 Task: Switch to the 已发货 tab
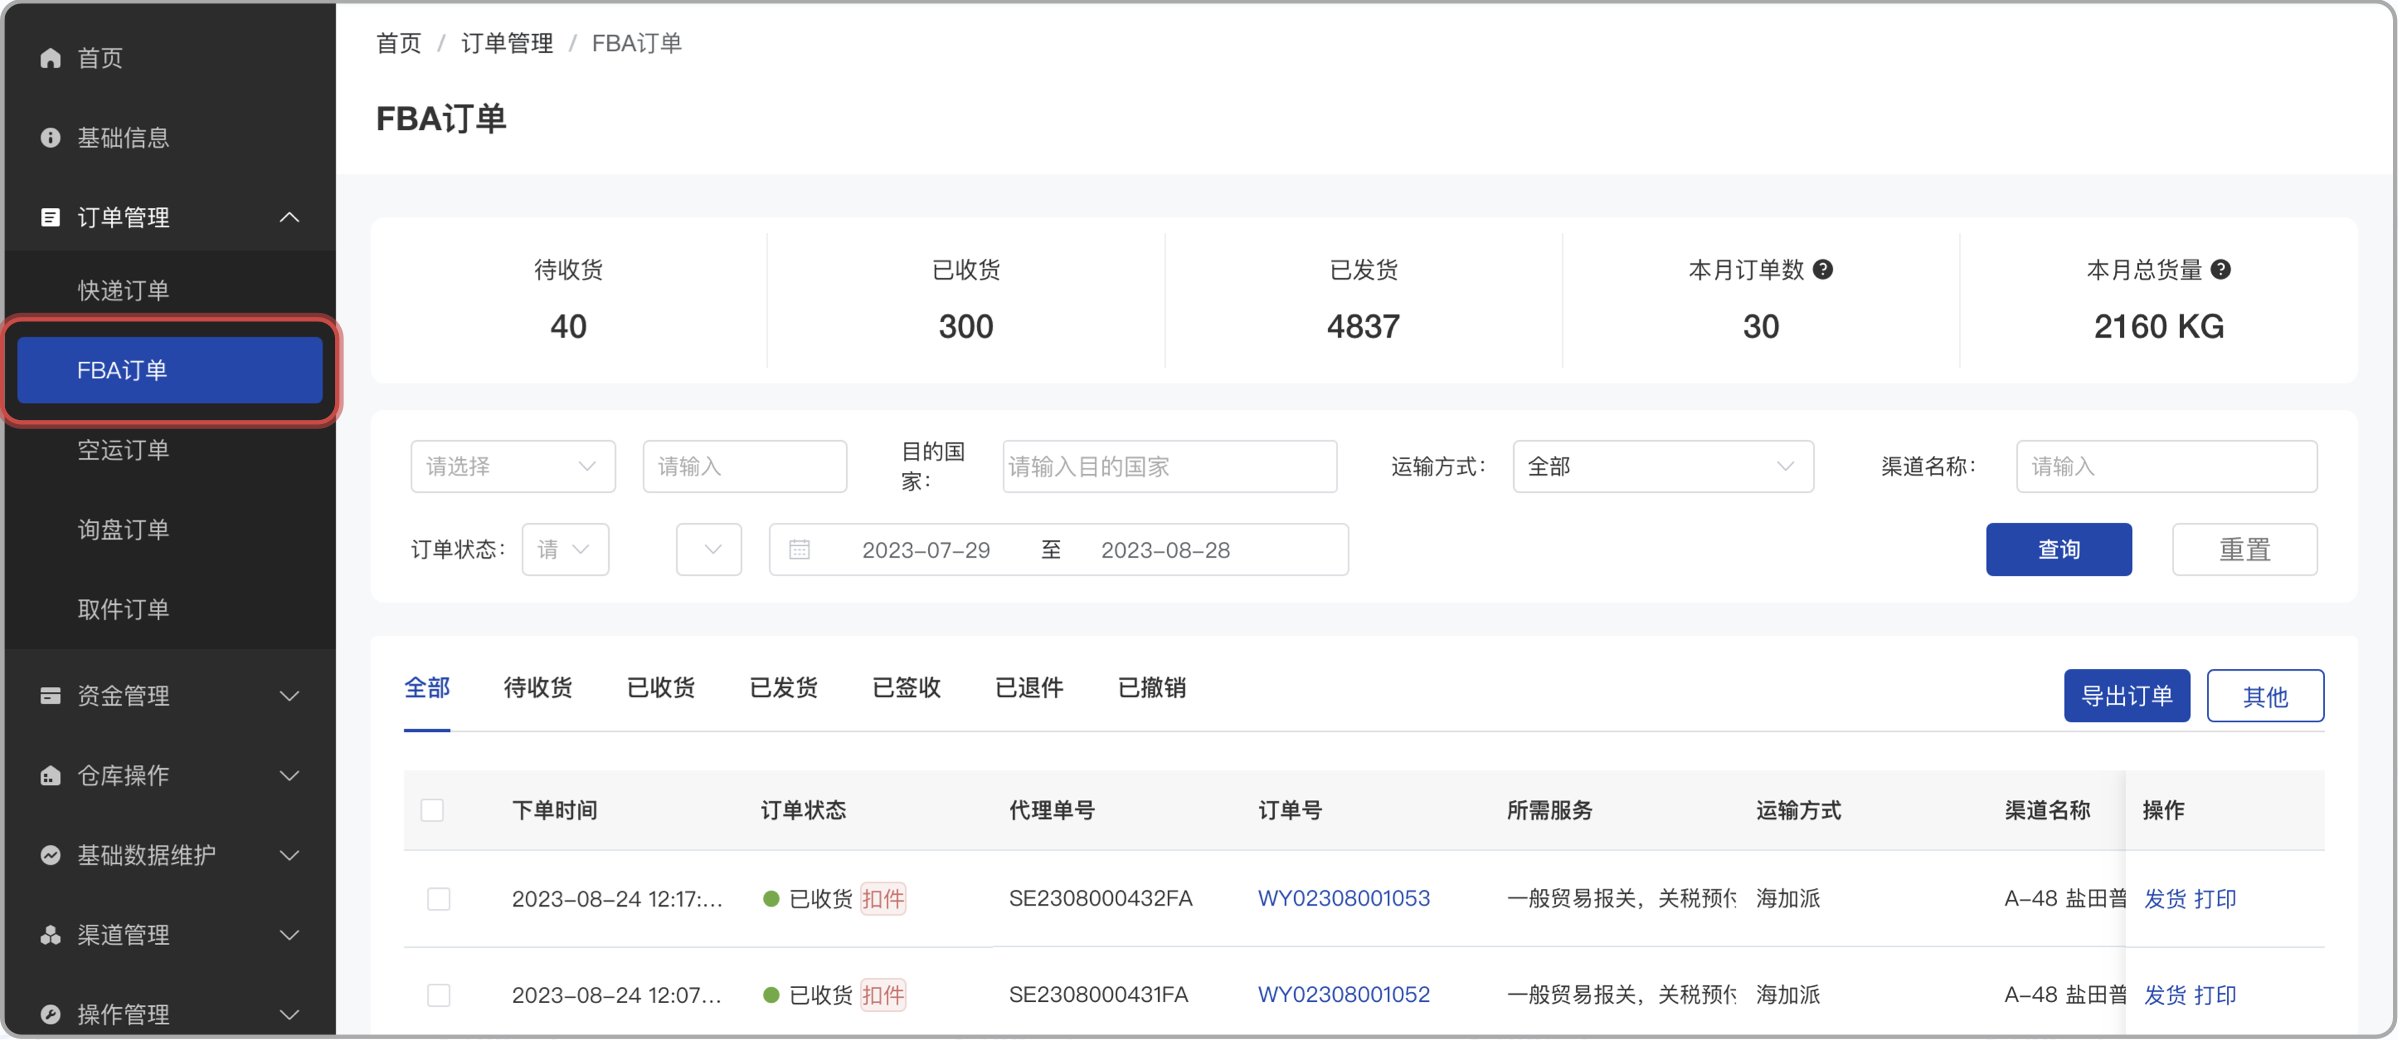tap(783, 687)
